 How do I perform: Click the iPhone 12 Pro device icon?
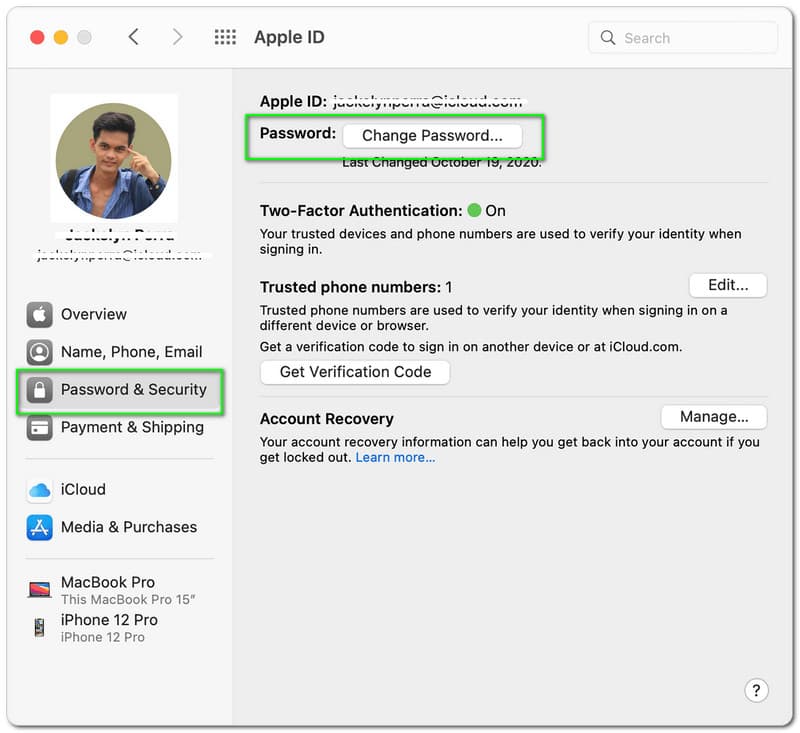tap(39, 627)
